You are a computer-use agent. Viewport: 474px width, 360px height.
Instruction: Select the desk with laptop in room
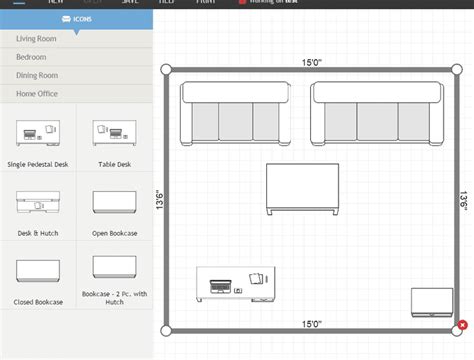click(x=236, y=284)
